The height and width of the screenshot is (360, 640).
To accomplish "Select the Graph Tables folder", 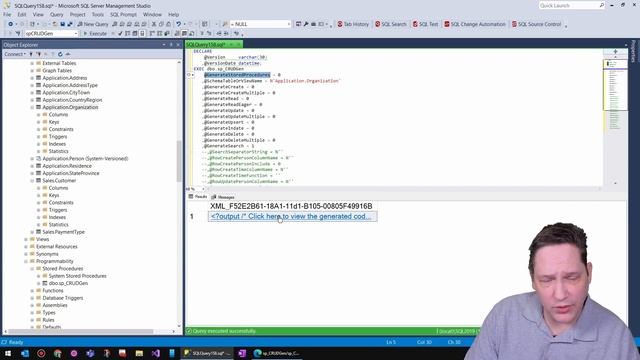I will click(57, 71).
